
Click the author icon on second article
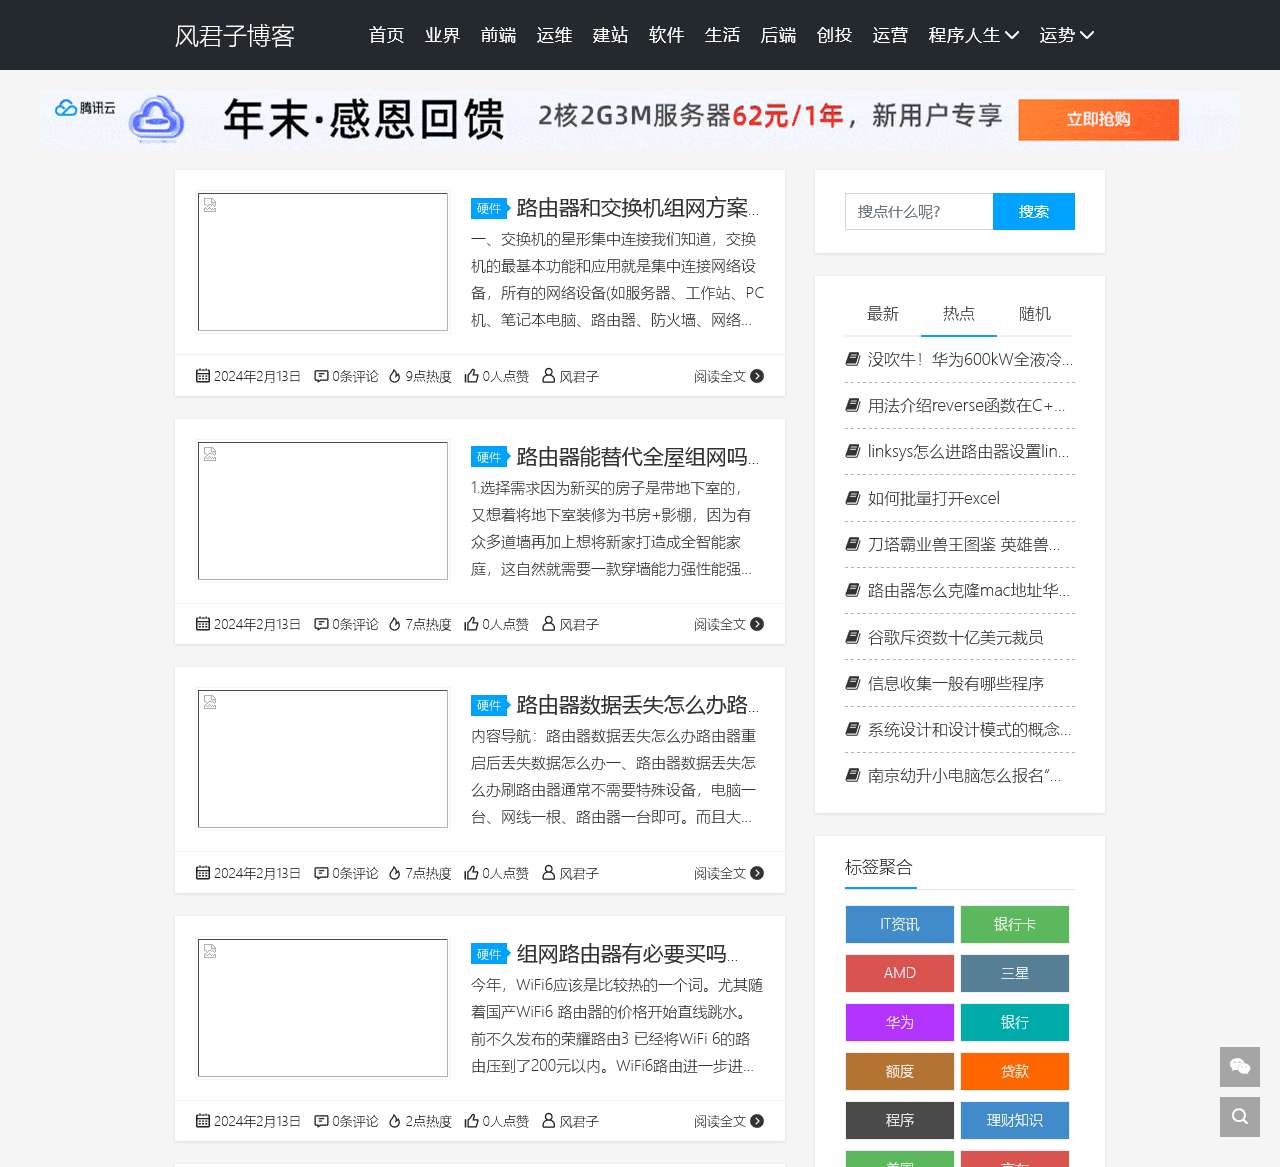coord(548,624)
